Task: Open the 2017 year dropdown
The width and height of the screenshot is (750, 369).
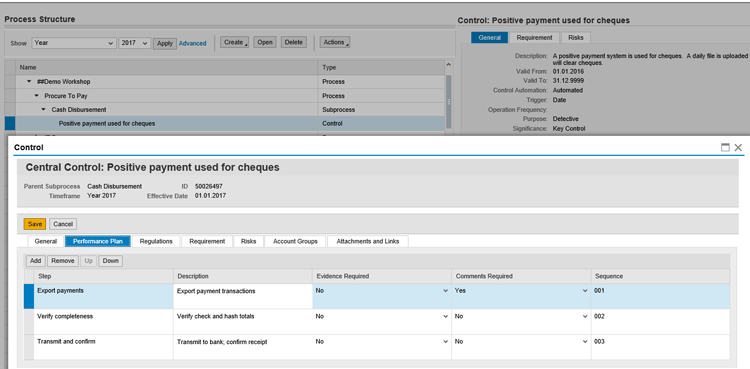Action: tap(134, 43)
